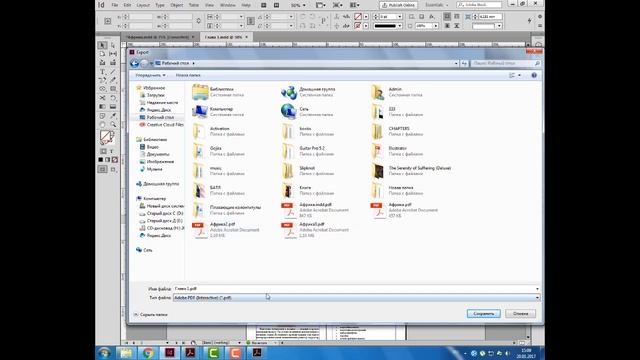Select the Line tool in InDesign toolbox
The width and height of the screenshot is (640, 360).
pyautogui.click(x=113, y=72)
